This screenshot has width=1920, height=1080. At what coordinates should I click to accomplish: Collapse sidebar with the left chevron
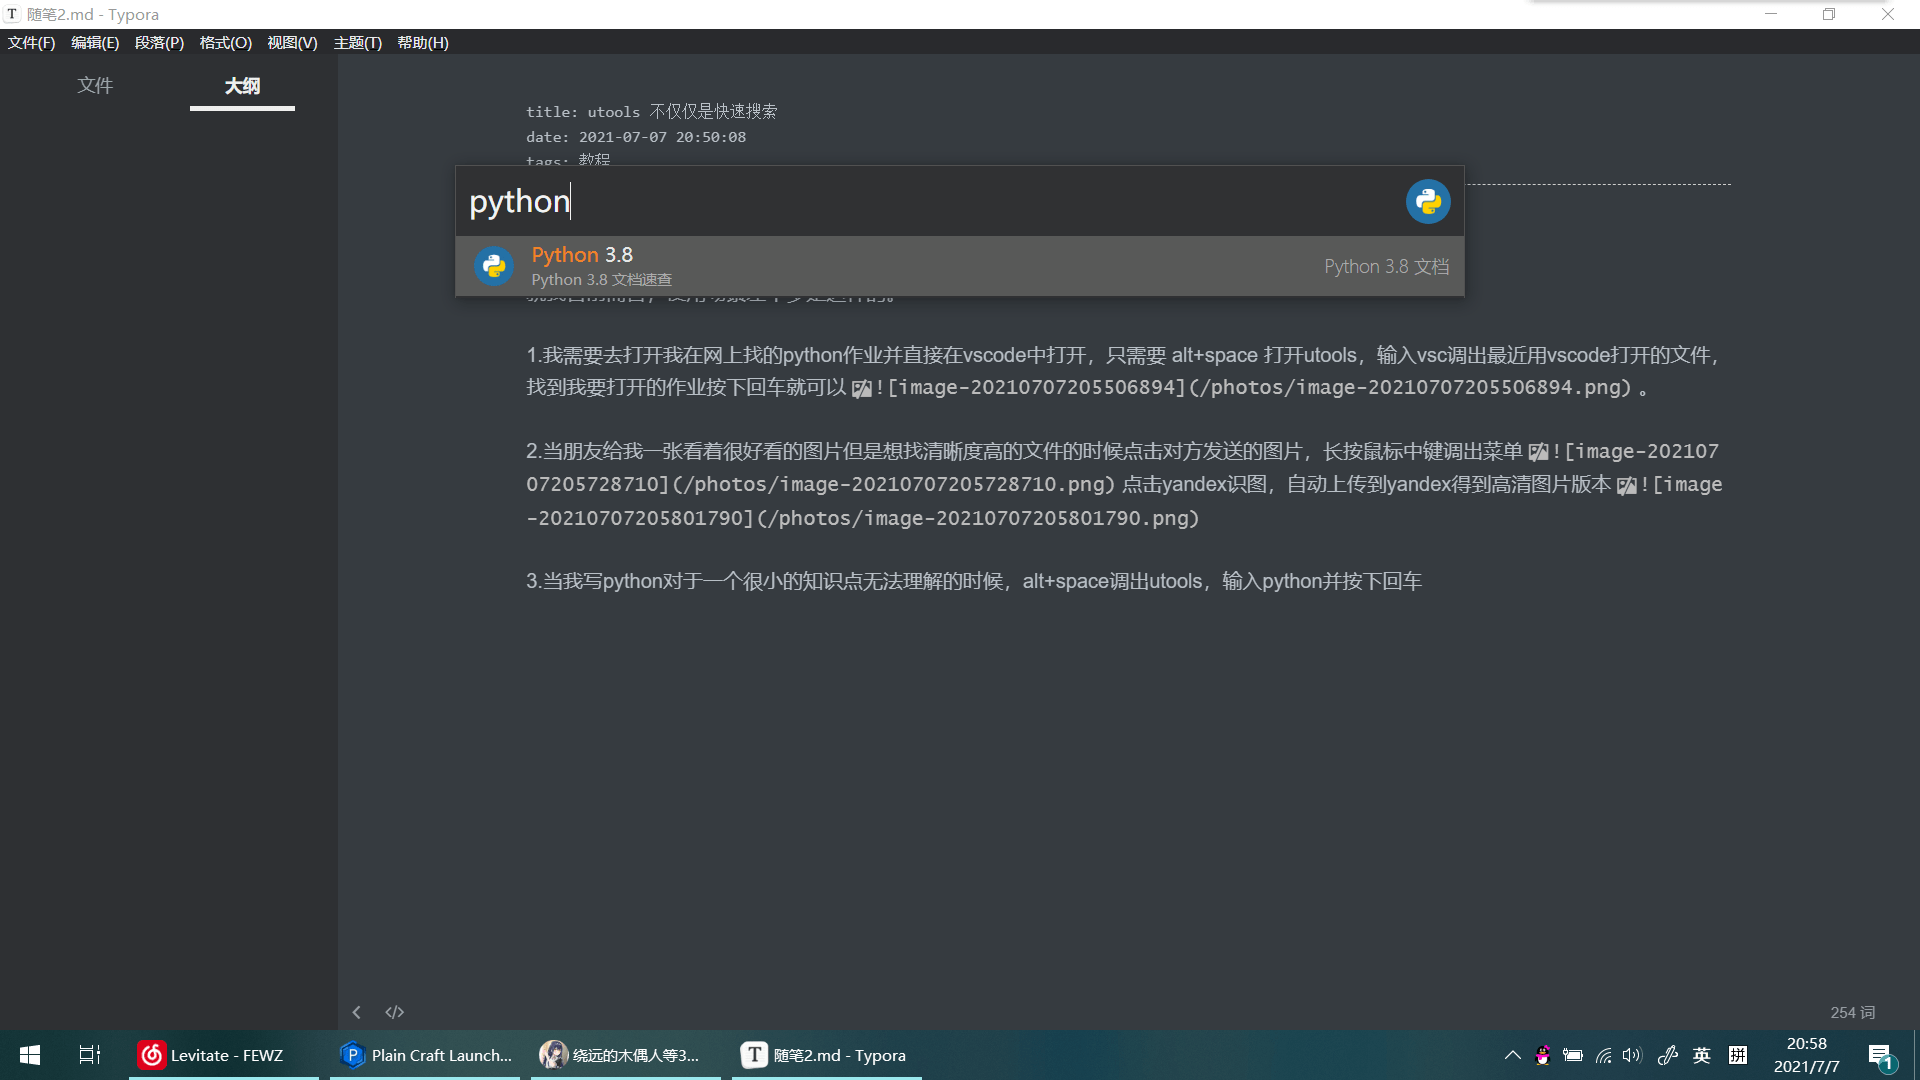[x=357, y=1012]
